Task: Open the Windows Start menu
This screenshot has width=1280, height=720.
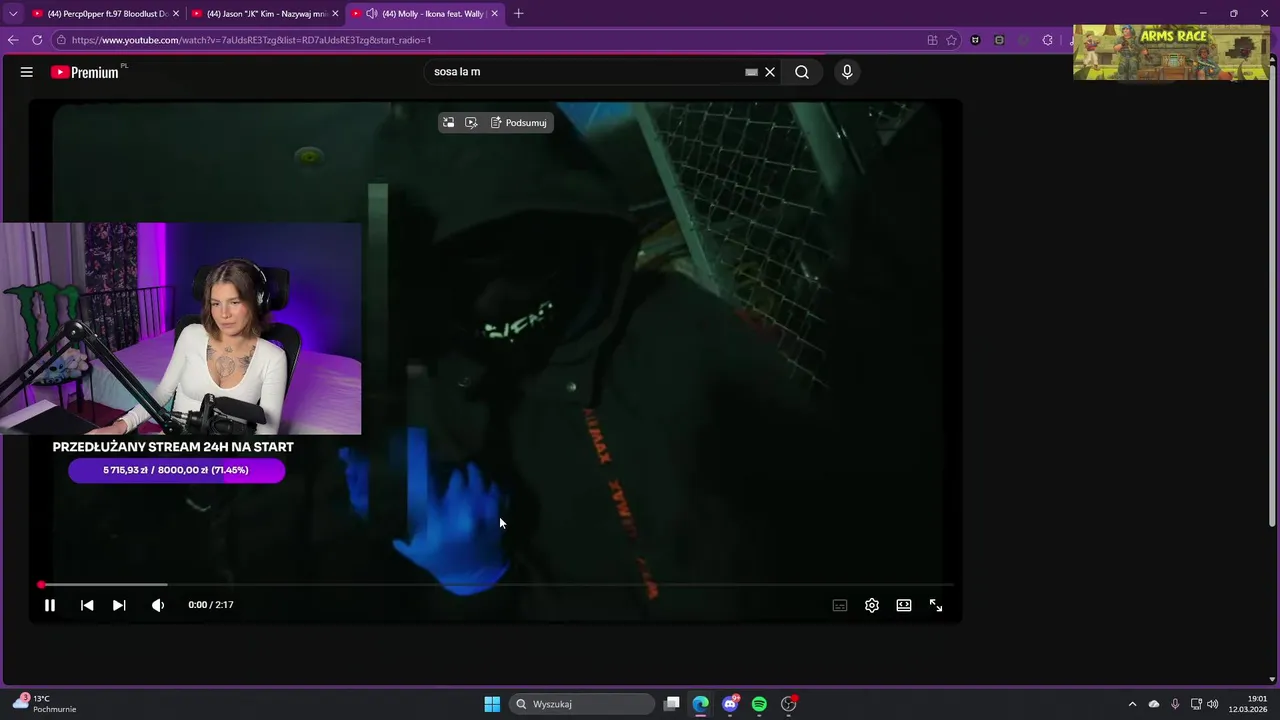Action: click(x=492, y=704)
